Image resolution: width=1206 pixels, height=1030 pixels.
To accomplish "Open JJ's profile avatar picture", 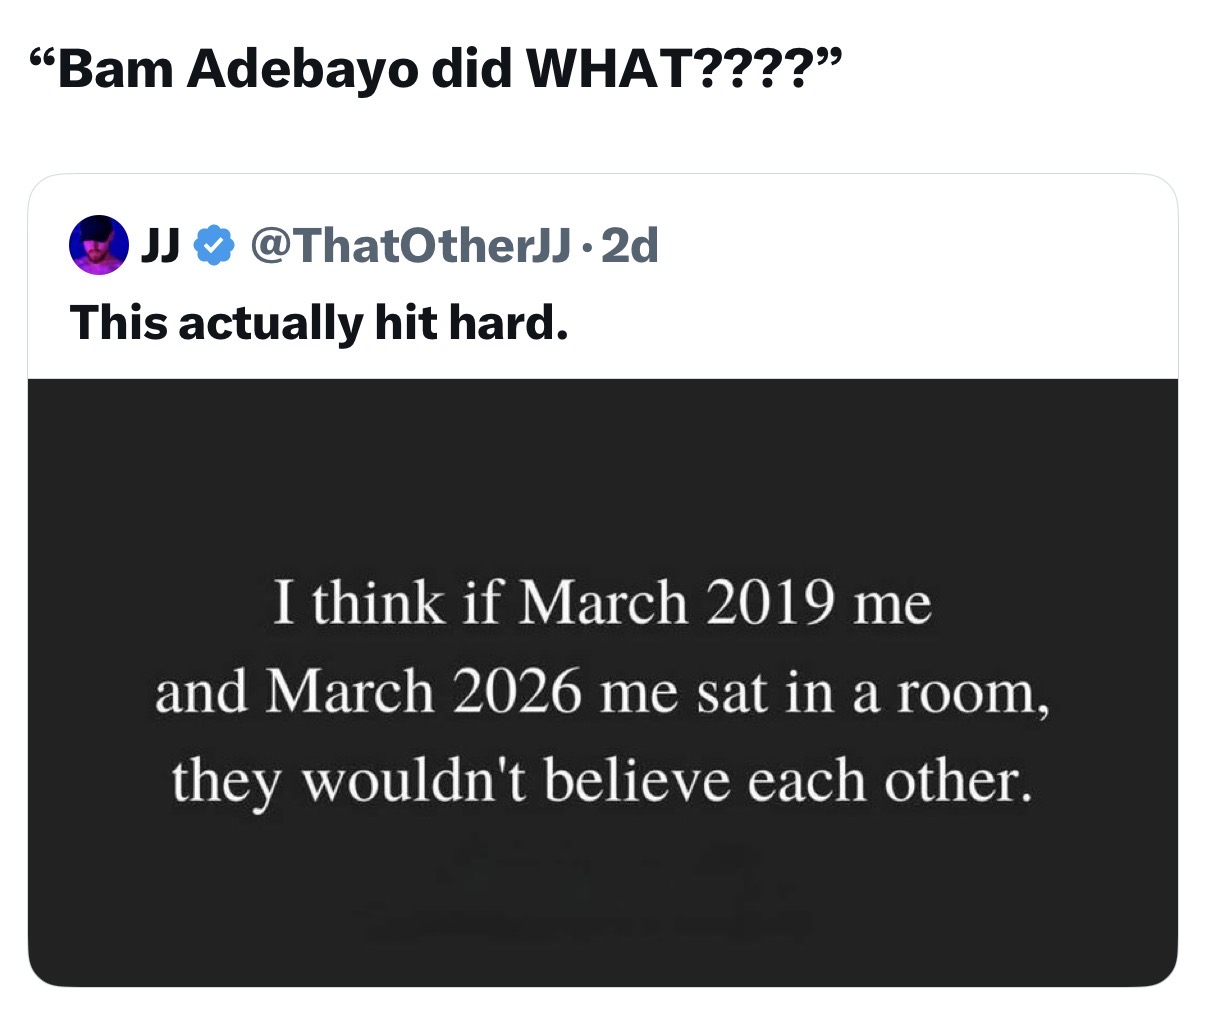I will (99, 244).
